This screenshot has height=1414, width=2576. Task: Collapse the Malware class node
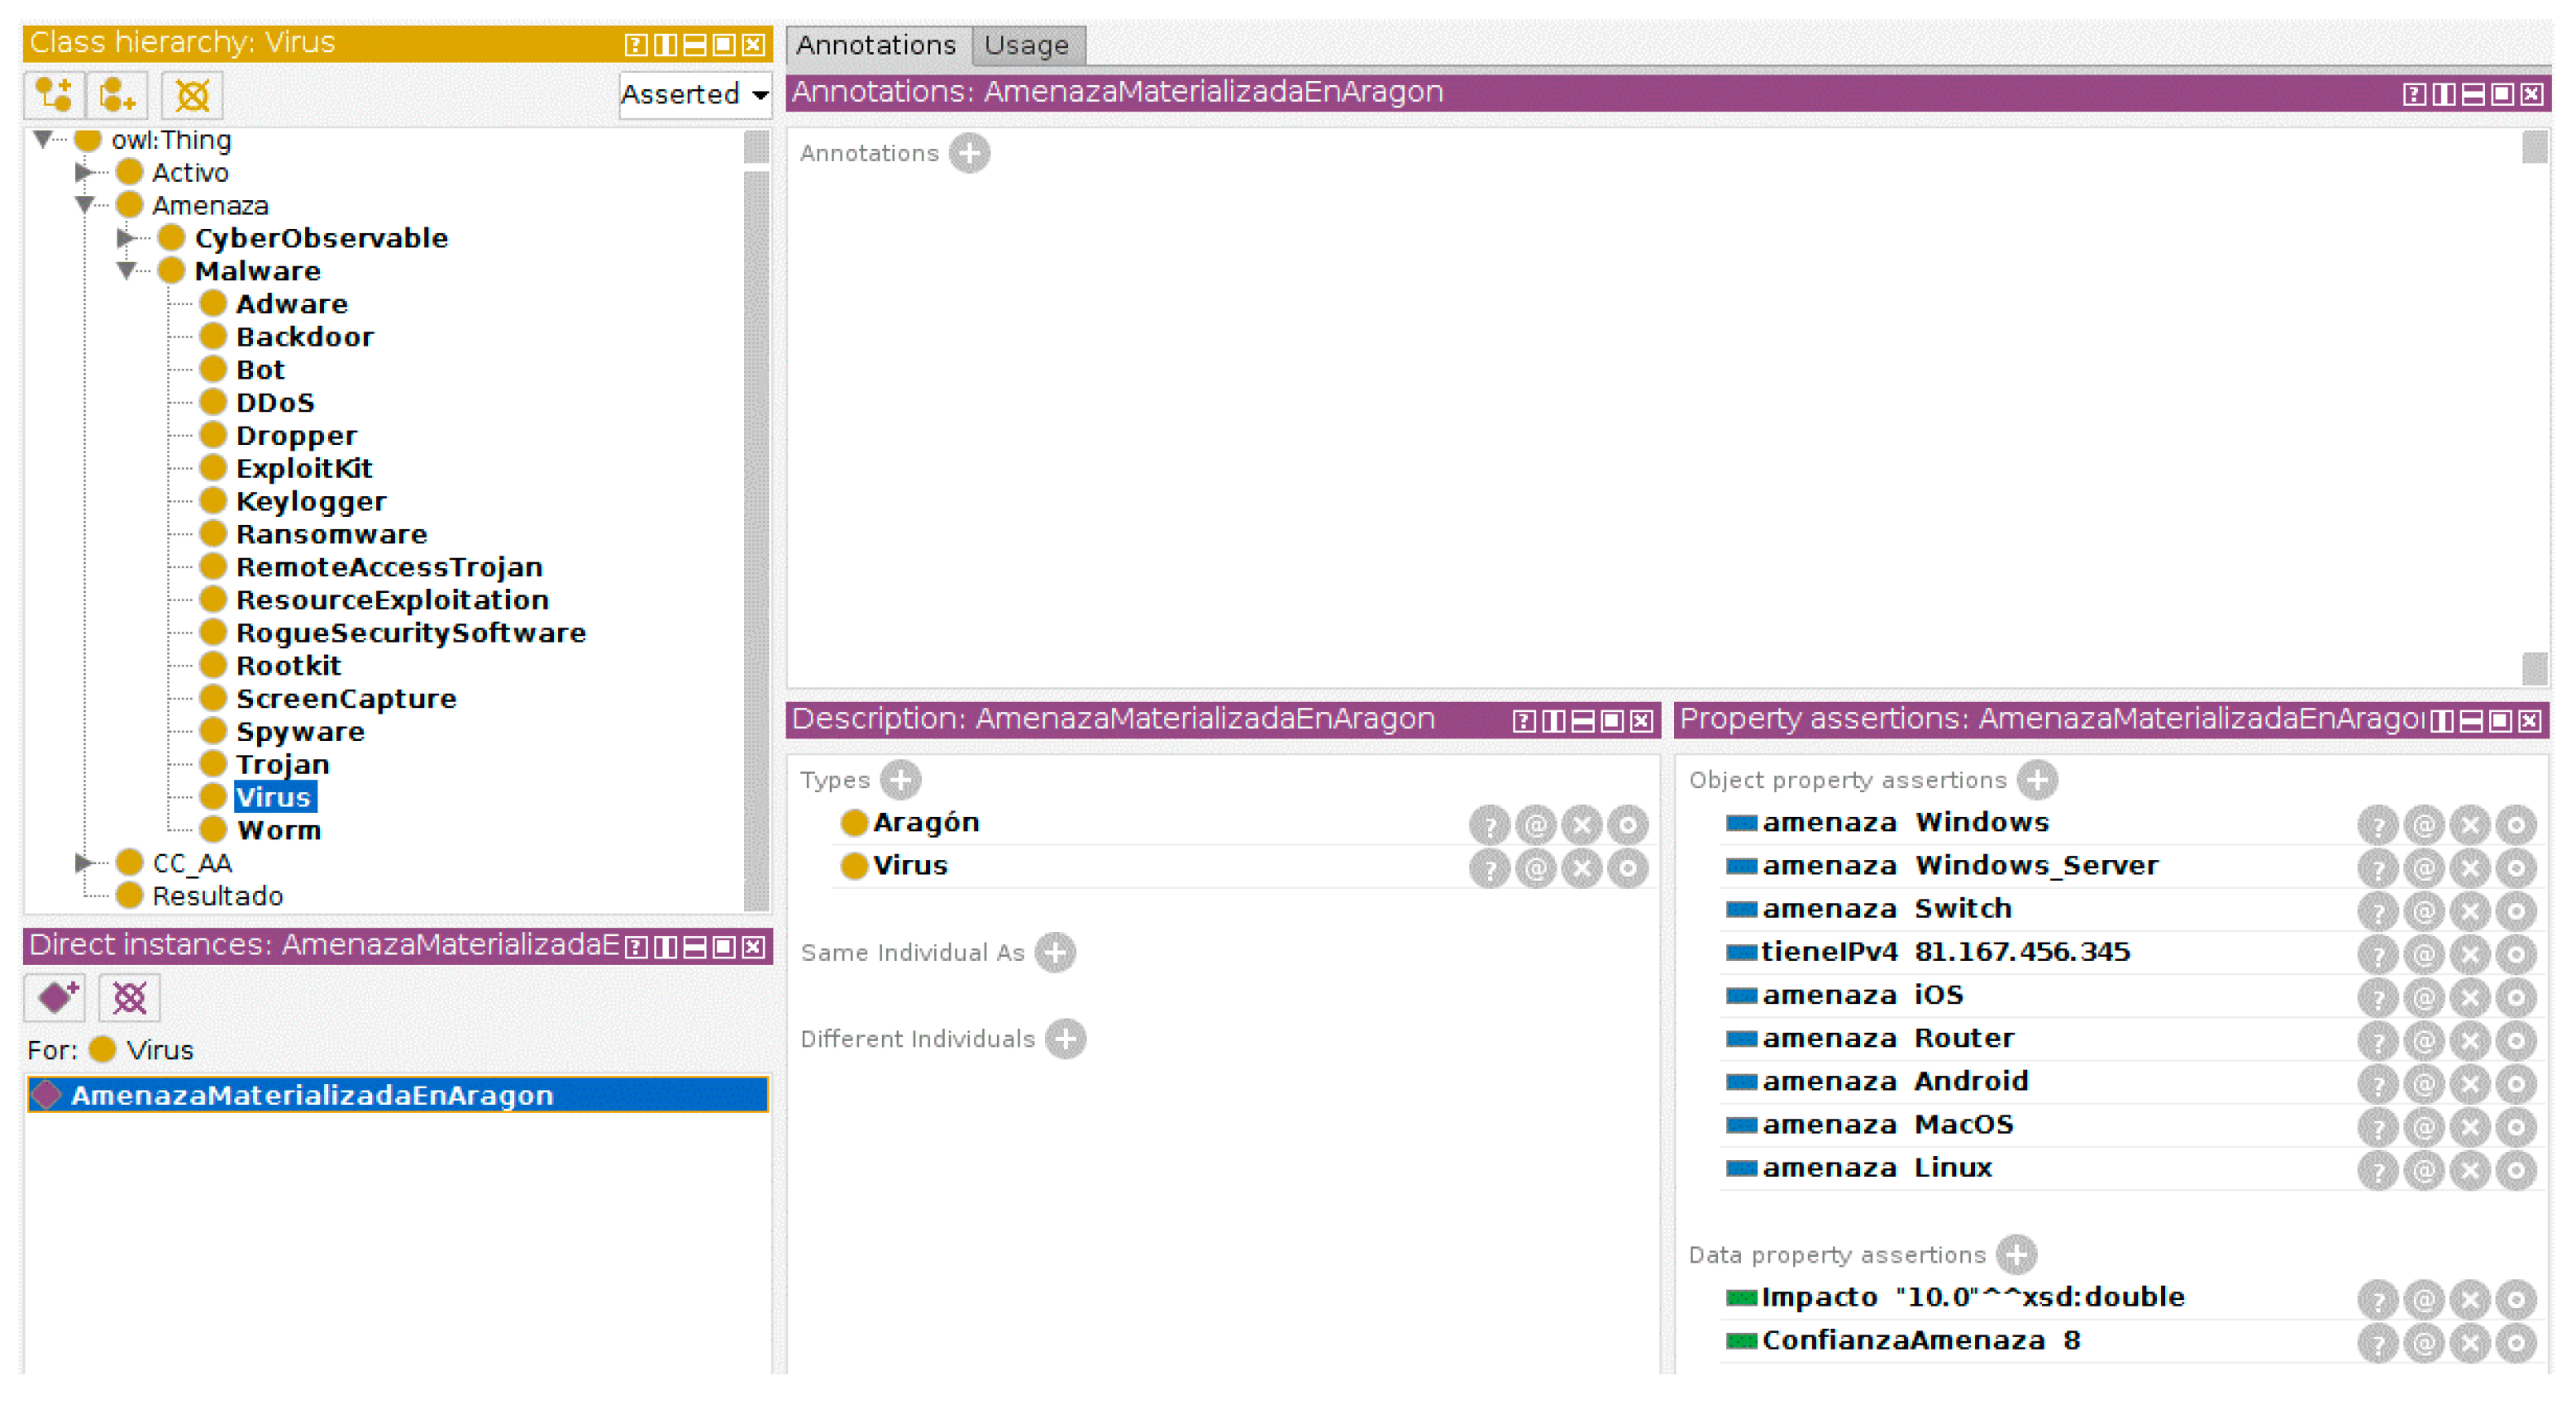tap(127, 271)
